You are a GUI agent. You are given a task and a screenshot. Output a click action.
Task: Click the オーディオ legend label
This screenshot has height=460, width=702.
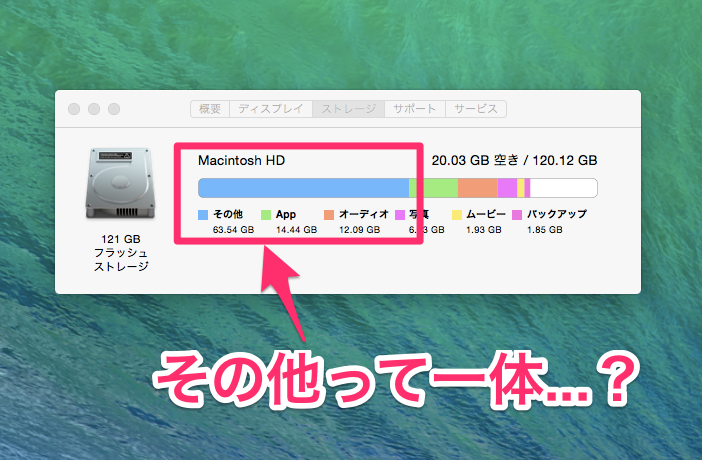tap(364, 215)
